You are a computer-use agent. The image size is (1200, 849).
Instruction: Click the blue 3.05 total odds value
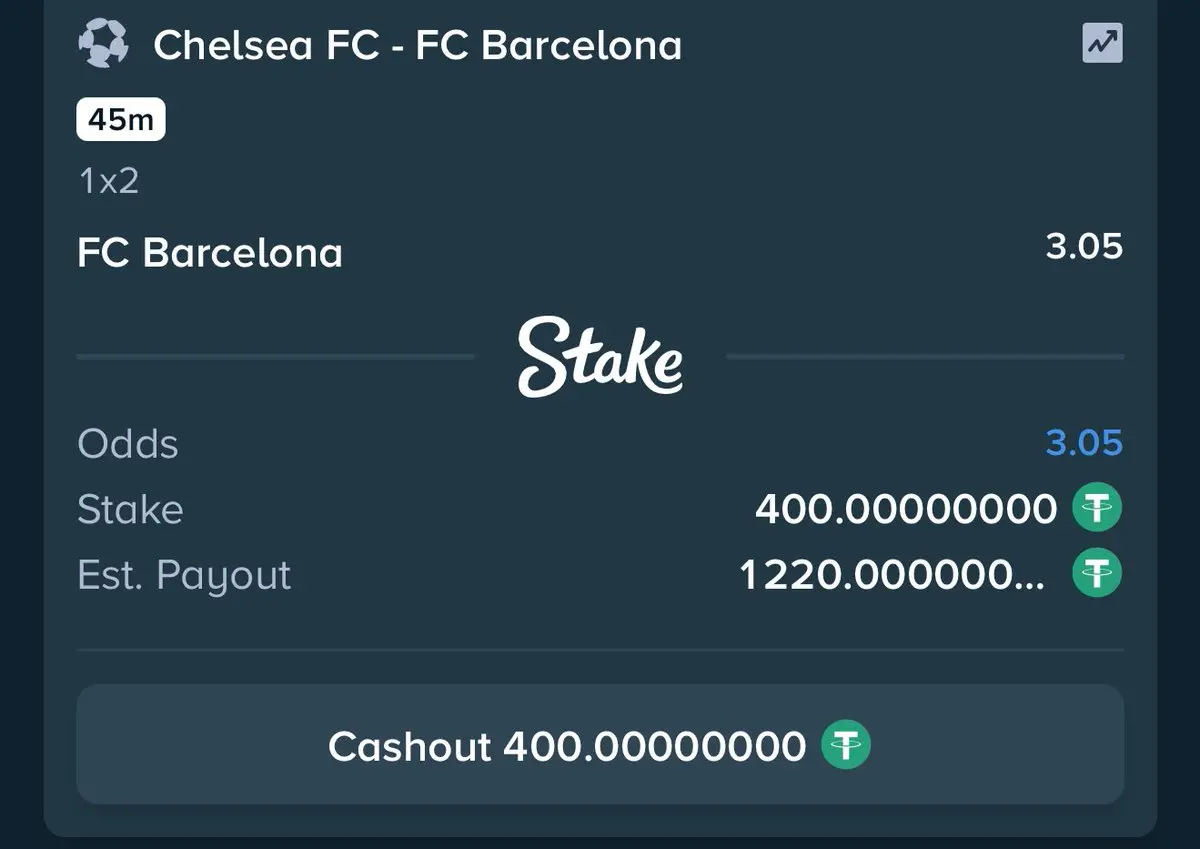(x=1084, y=442)
